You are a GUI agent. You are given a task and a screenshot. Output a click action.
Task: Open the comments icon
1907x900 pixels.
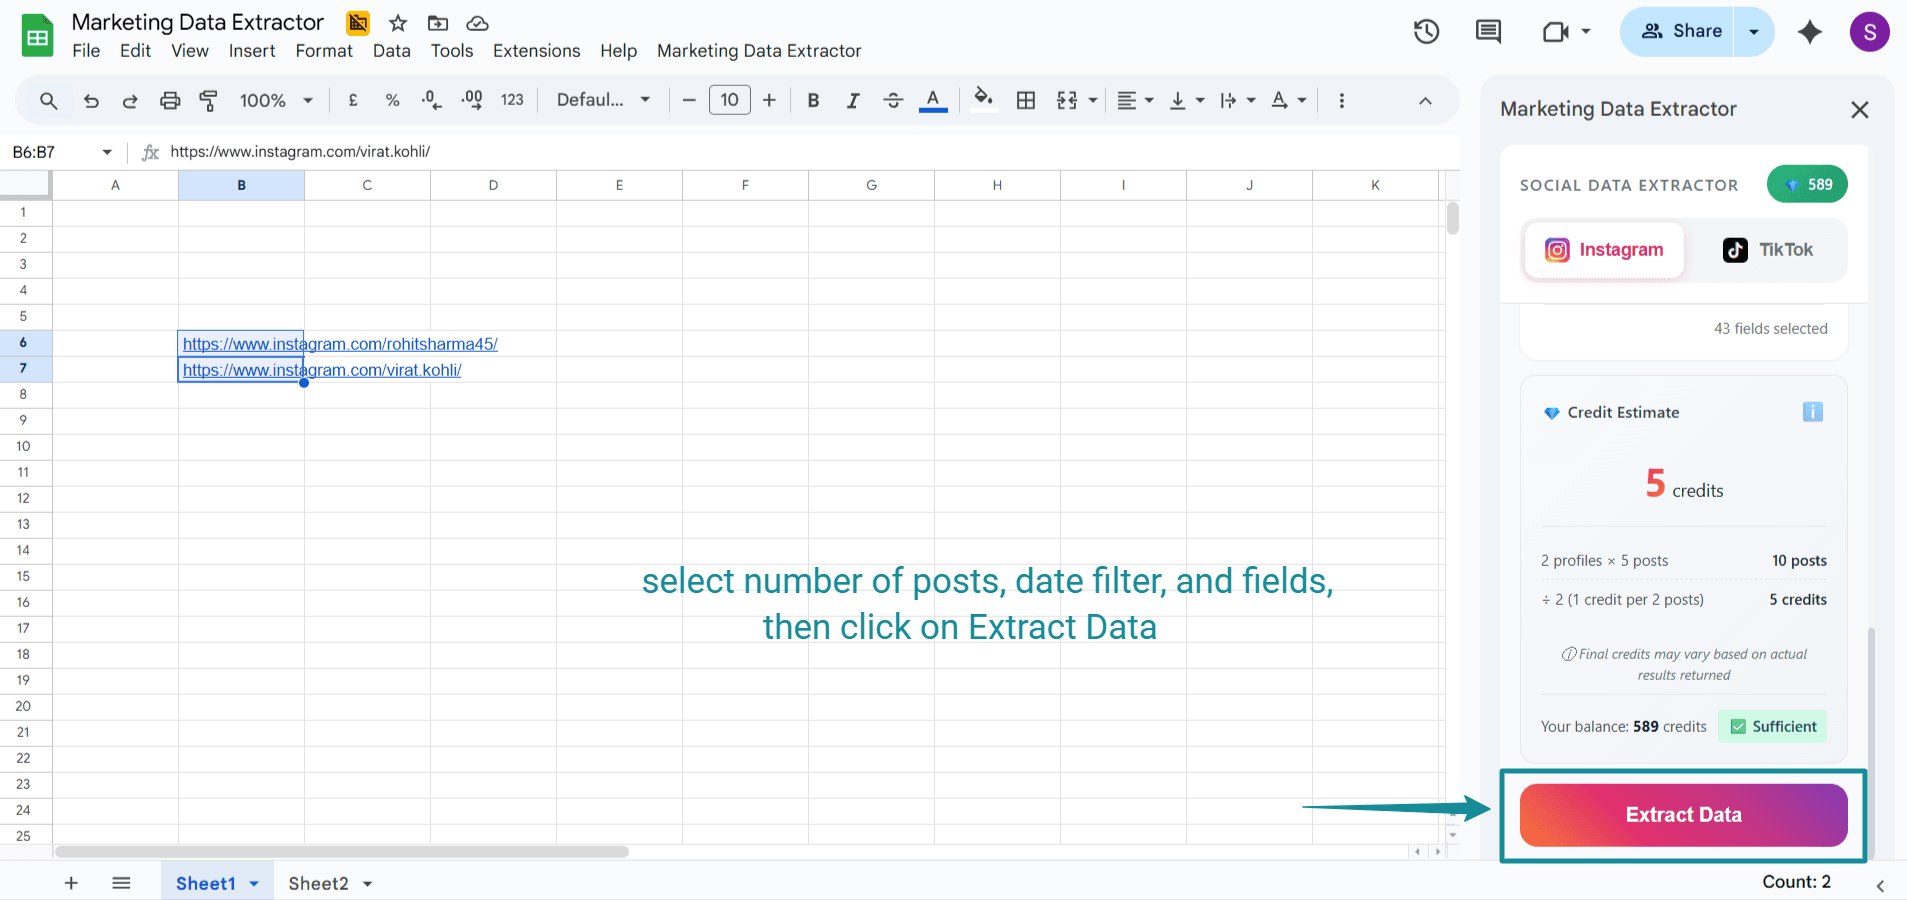(x=1488, y=32)
